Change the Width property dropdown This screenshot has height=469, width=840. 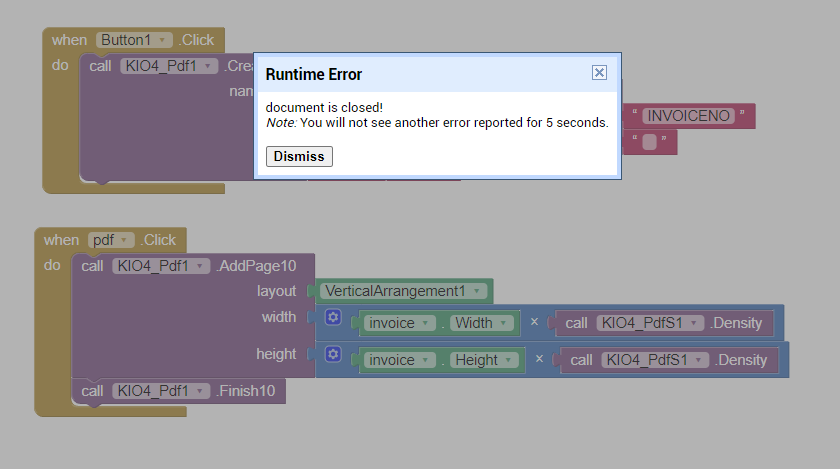504,323
